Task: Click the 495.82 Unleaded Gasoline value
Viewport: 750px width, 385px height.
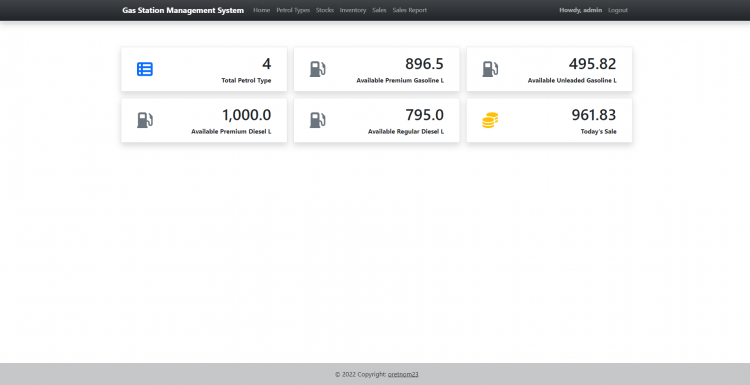Action: [593, 64]
